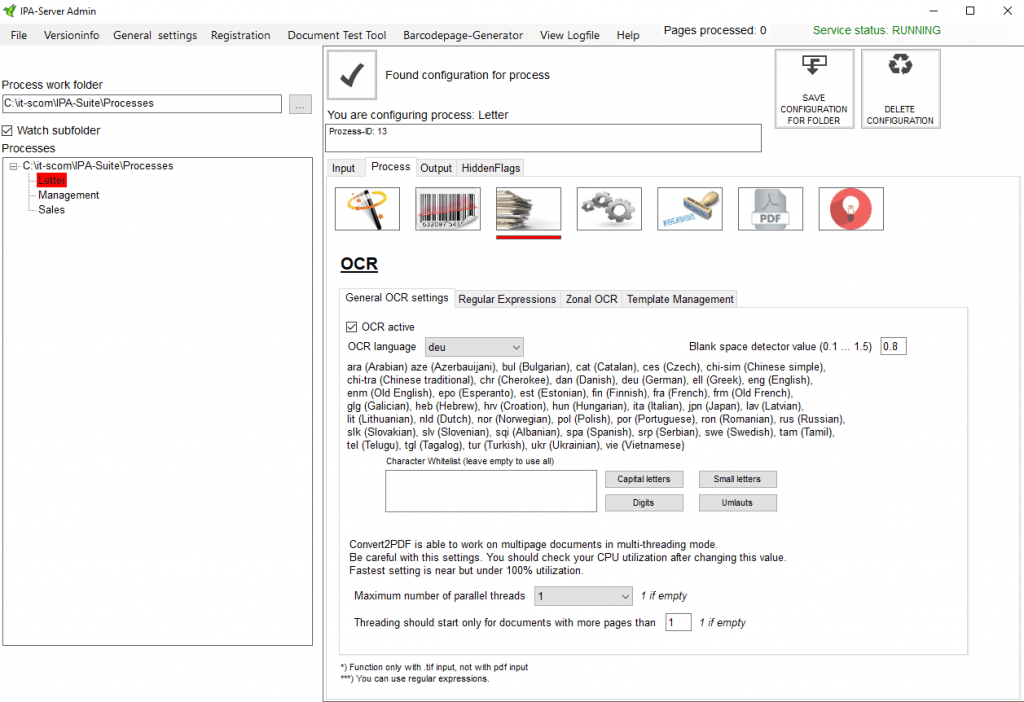The width and height of the screenshot is (1024, 702).
Task: Click the Capital letters button
Action: pyautogui.click(x=643, y=479)
